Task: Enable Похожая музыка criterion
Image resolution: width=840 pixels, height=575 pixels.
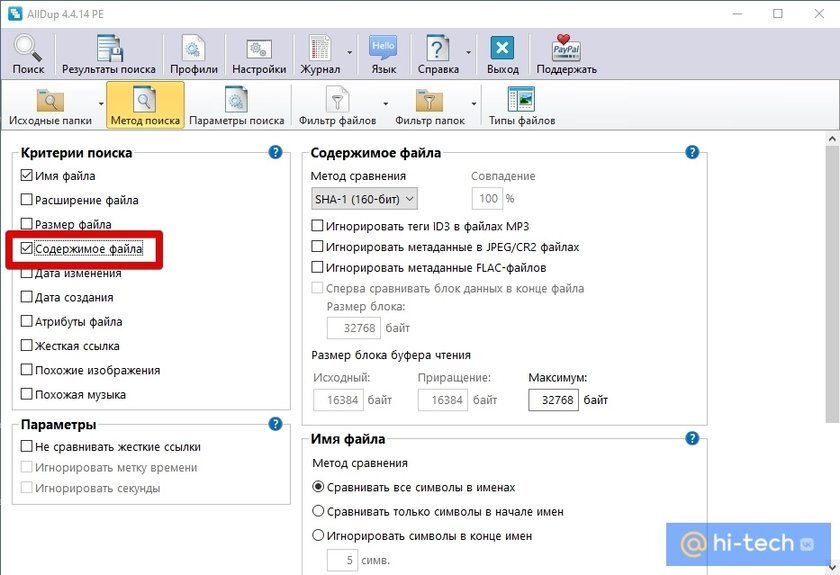Action: 26,394
